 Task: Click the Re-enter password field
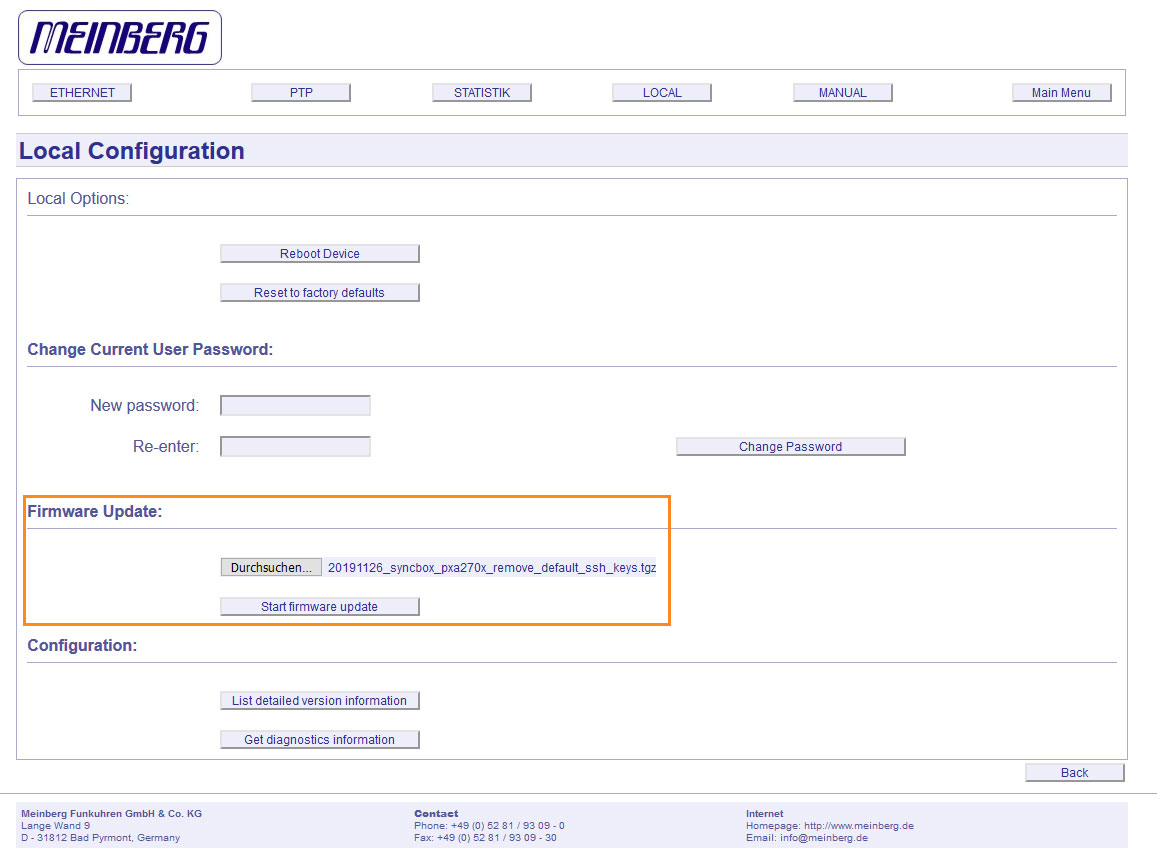click(295, 447)
